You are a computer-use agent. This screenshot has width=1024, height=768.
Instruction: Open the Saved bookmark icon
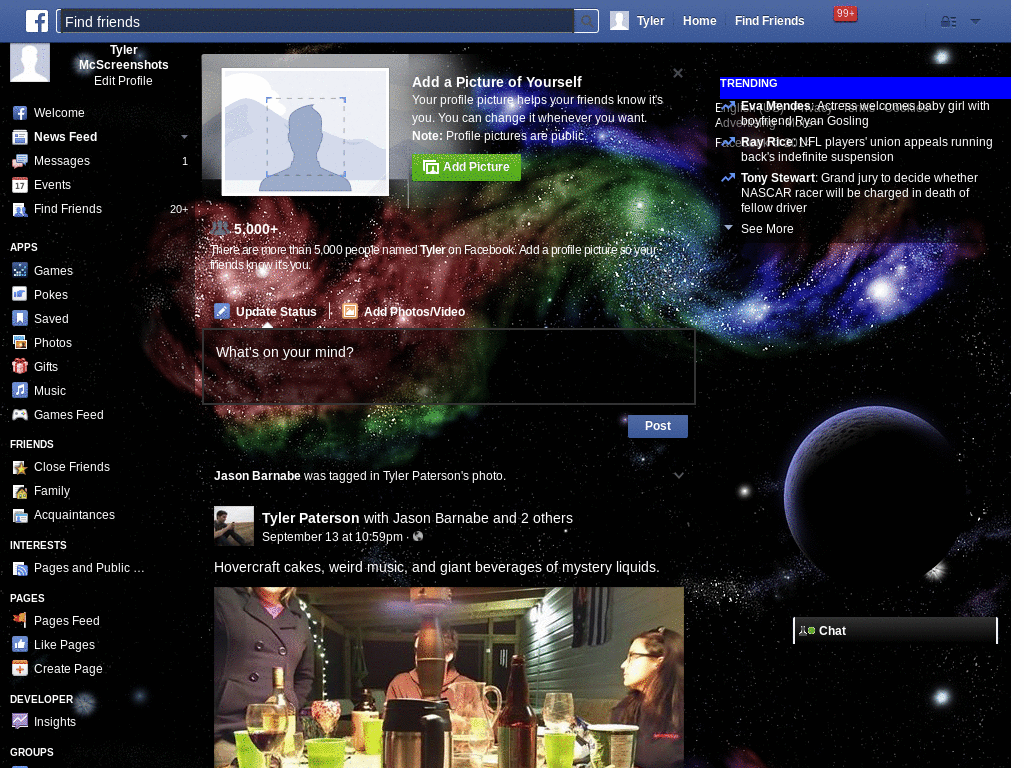(x=20, y=319)
